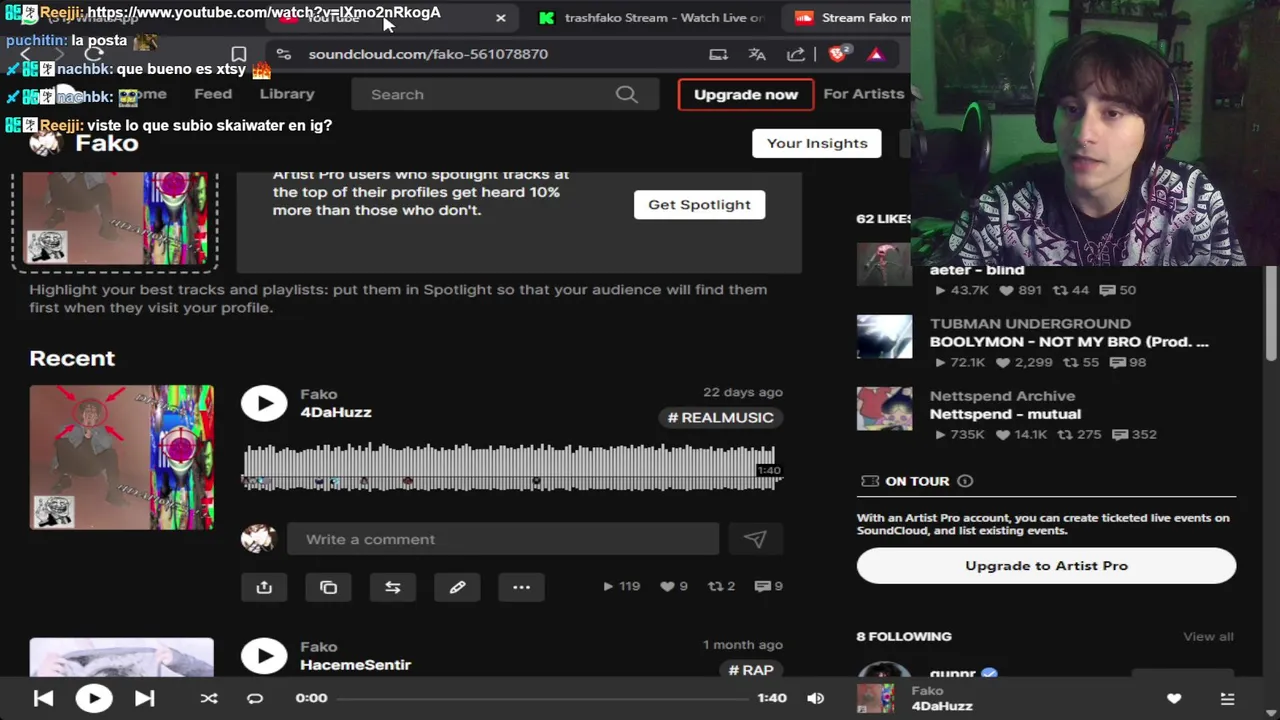Click the gunnr following artist name
The width and height of the screenshot is (1280, 720).
(x=952, y=673)
